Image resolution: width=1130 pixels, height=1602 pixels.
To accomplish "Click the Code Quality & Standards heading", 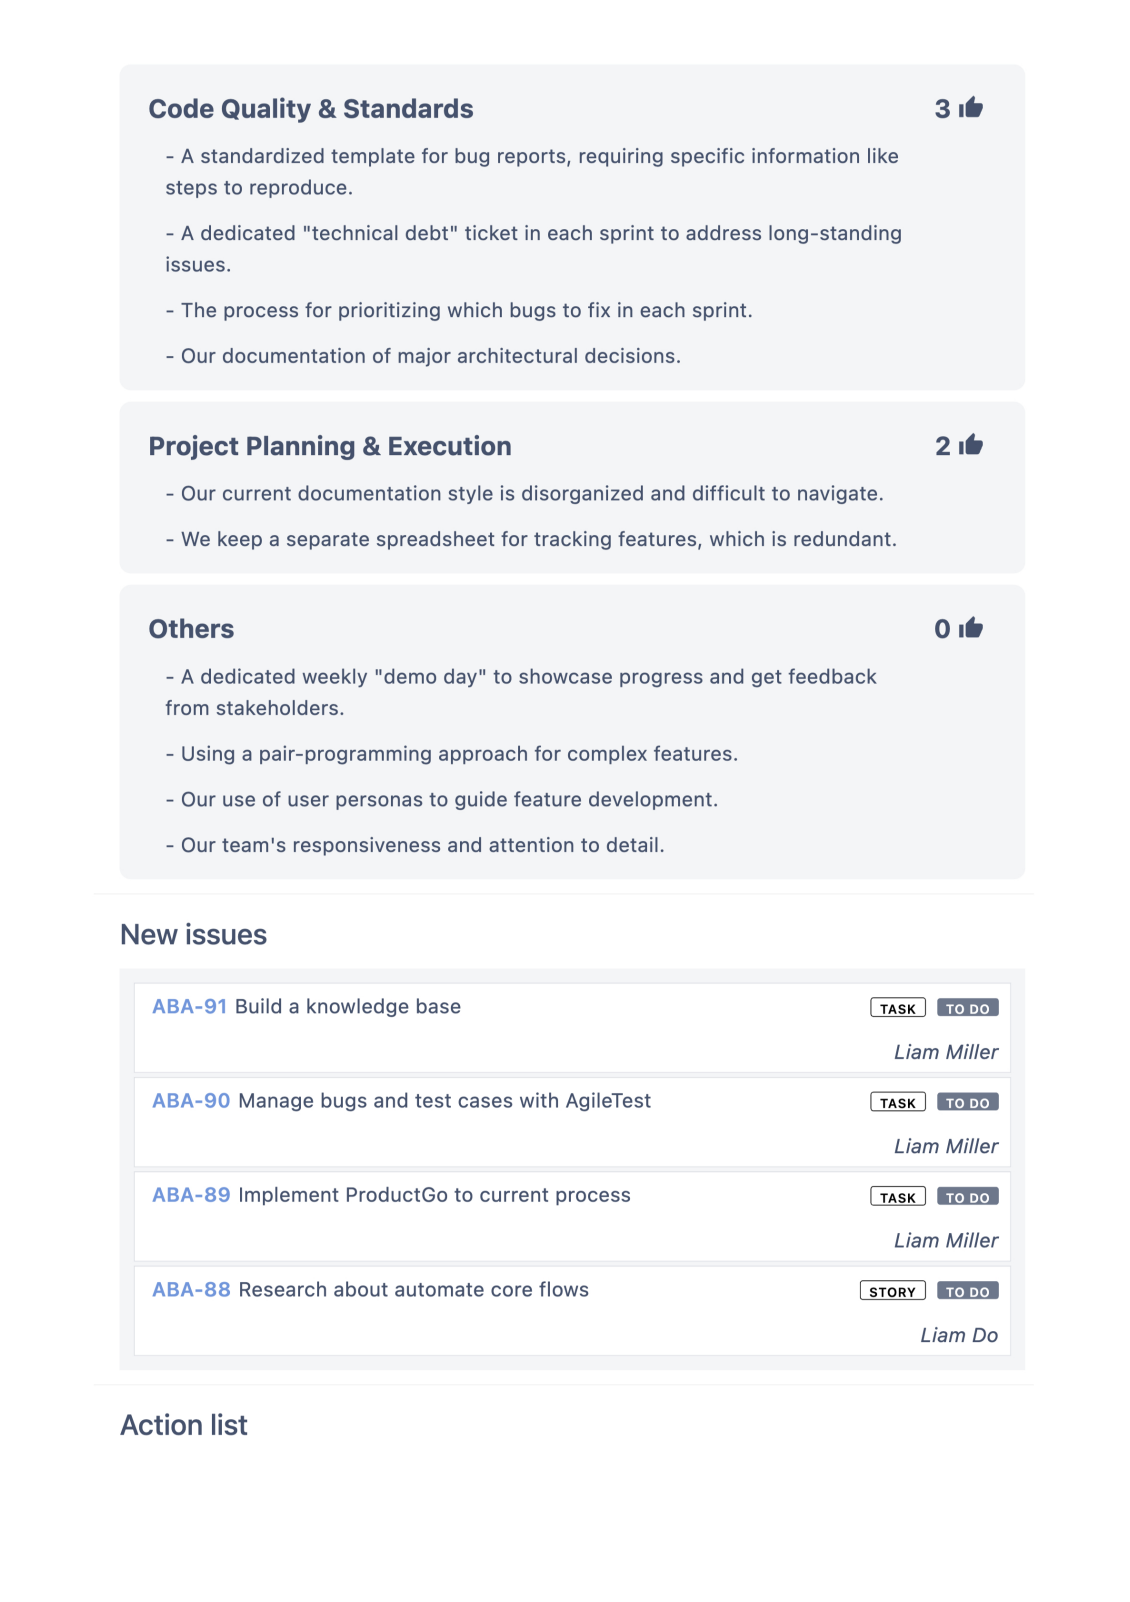I will click(311, 109).
